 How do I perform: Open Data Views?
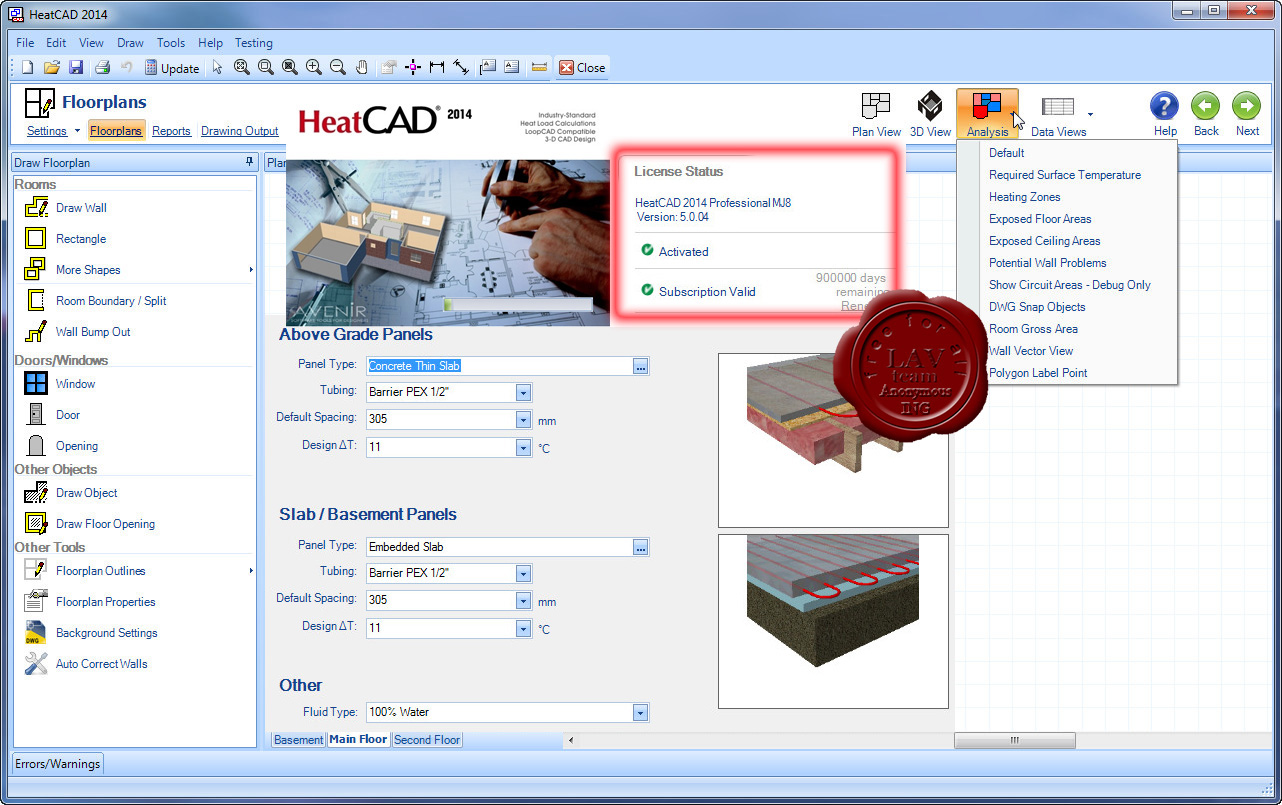(x=1058, y=114)
